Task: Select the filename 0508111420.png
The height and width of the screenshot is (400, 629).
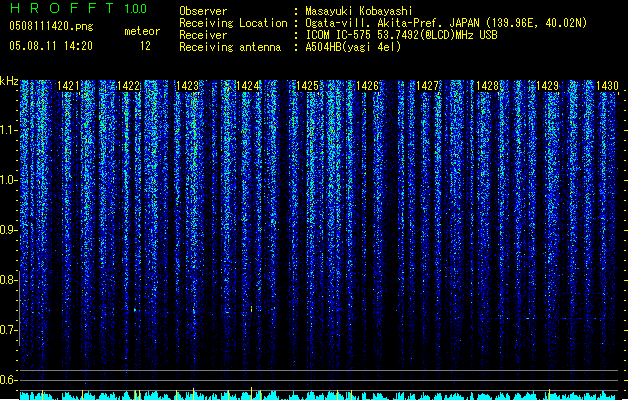Action: coord(51,27)
